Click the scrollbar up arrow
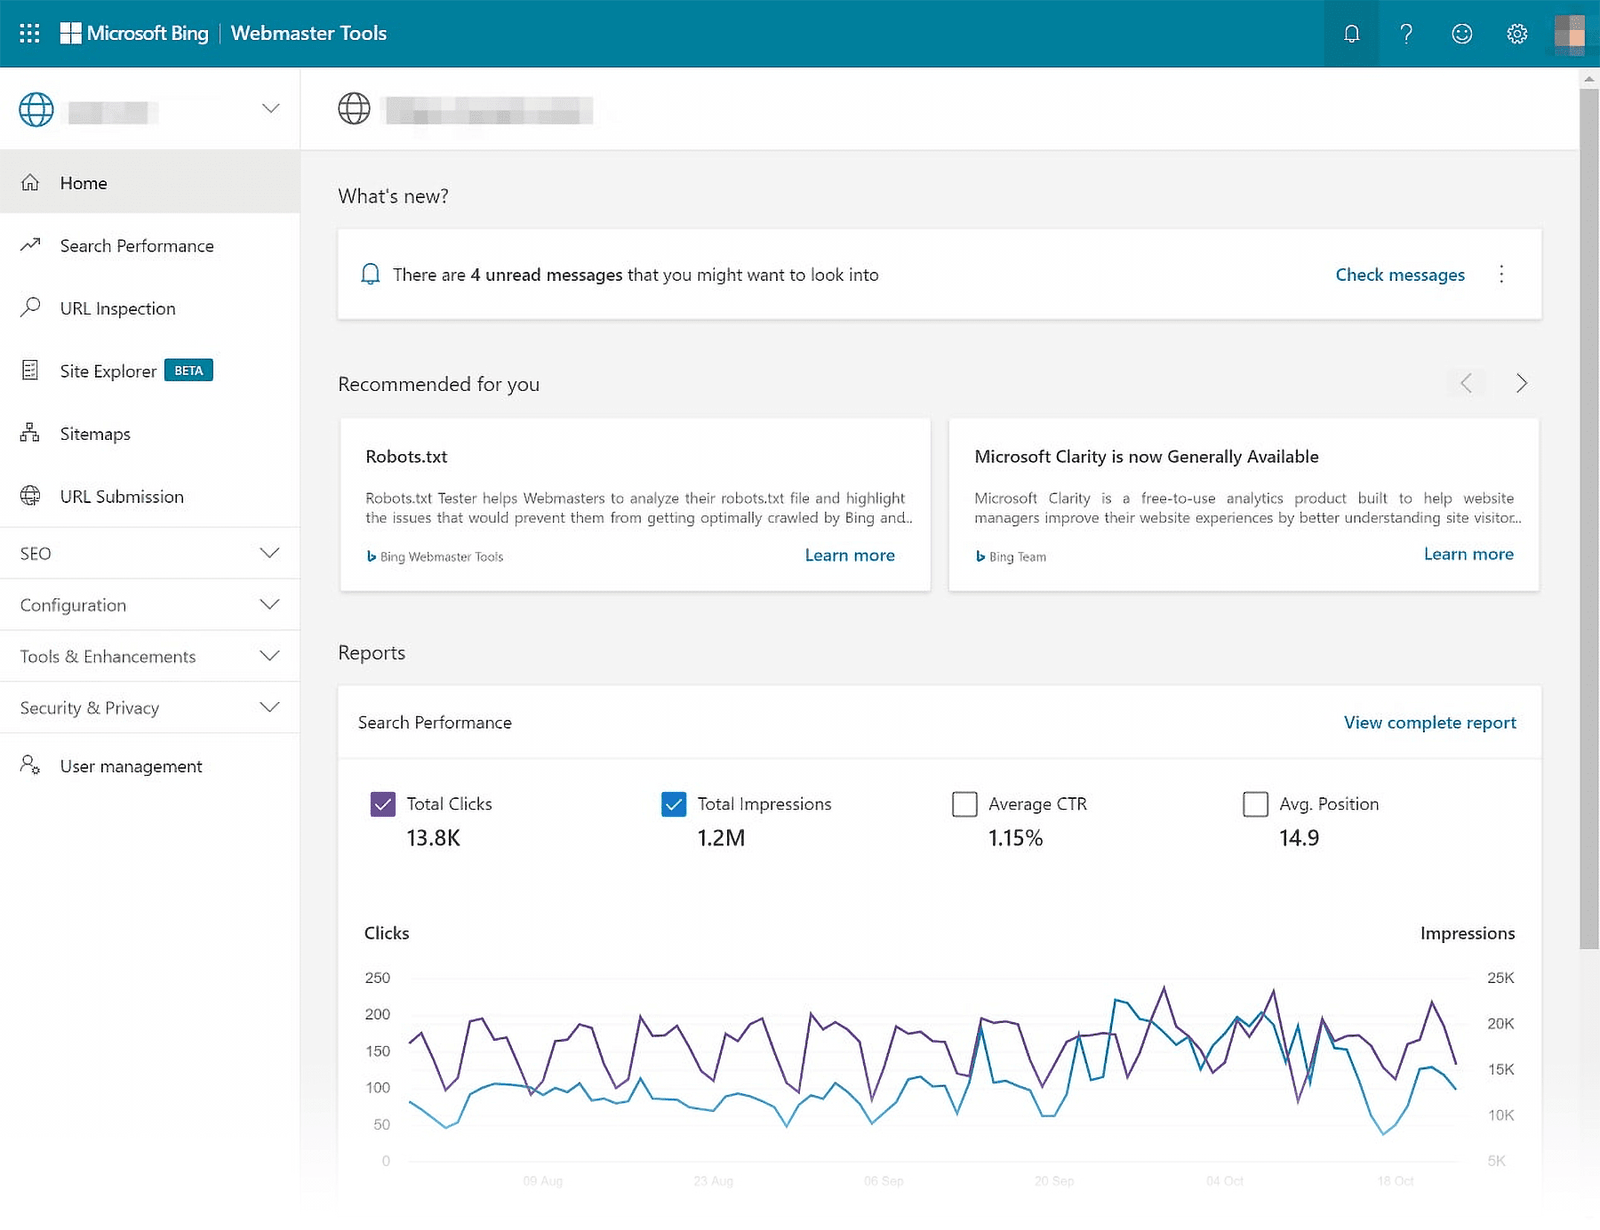This screenshot has width=1600, height=1230. (1589, 78)
